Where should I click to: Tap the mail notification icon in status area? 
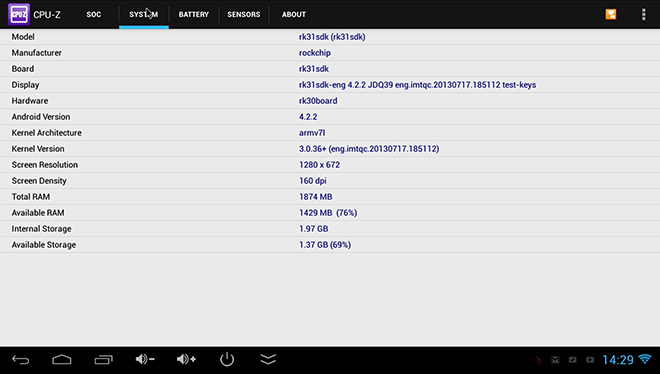pos(555,360)
